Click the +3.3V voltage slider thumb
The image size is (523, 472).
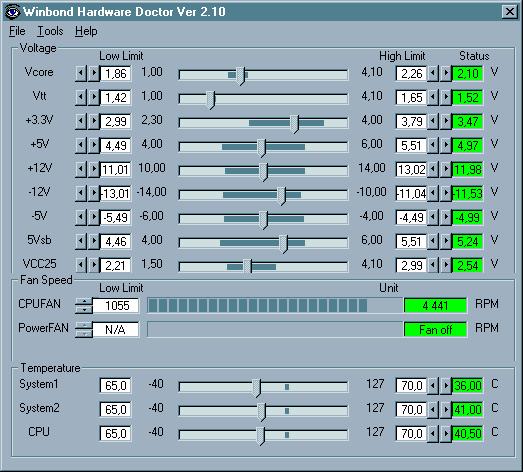pos(294,124)
